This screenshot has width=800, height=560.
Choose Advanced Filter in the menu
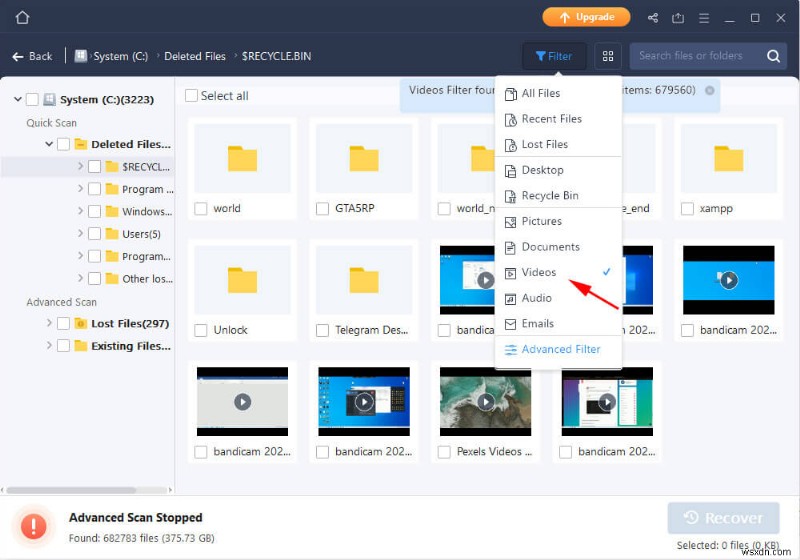(x=558, y=349)
